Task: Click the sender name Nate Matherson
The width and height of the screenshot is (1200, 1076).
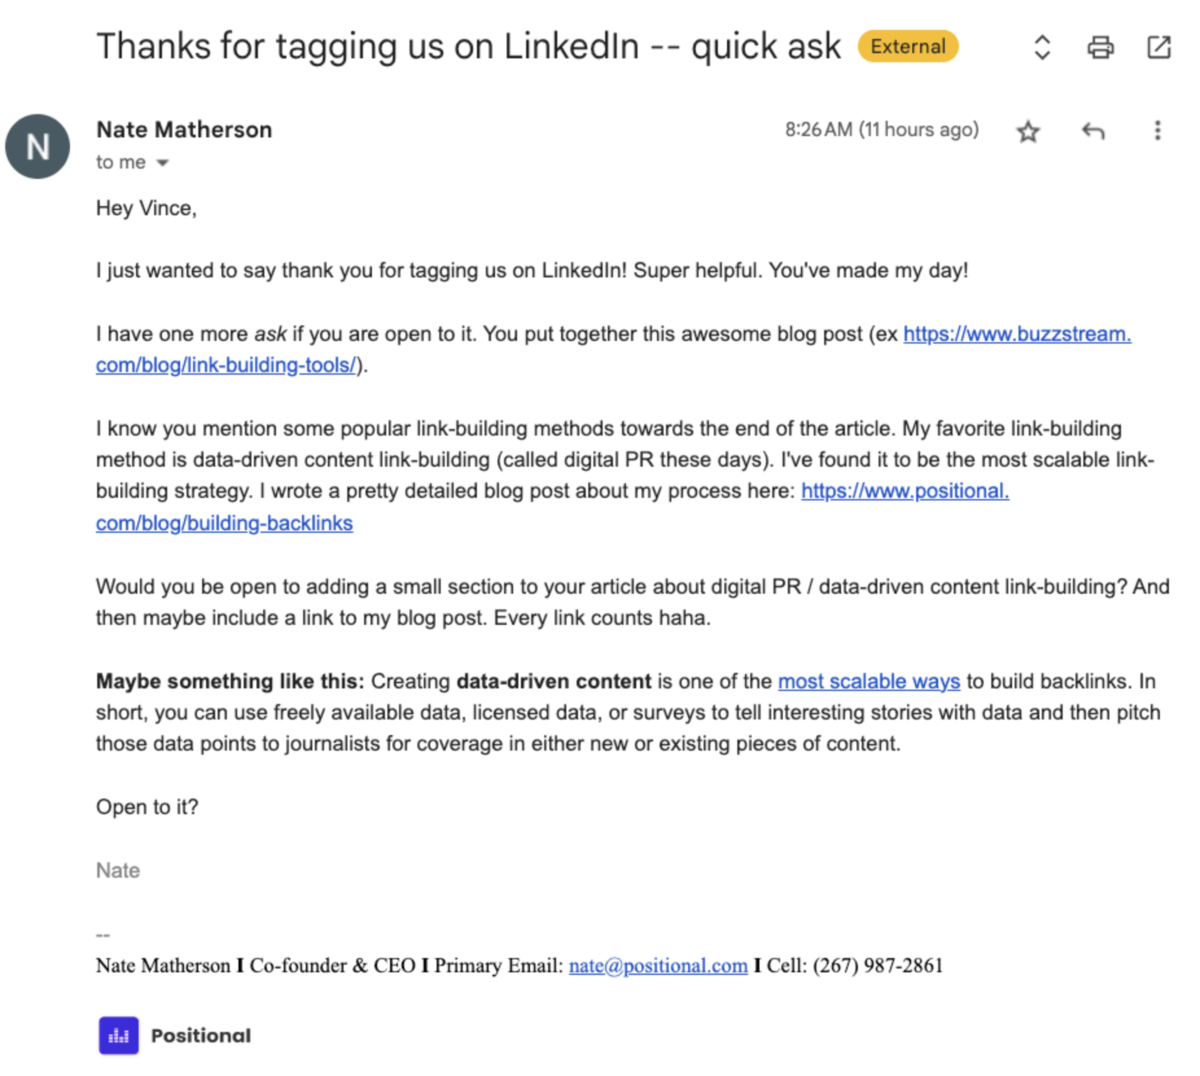Action: pos(184,130)
